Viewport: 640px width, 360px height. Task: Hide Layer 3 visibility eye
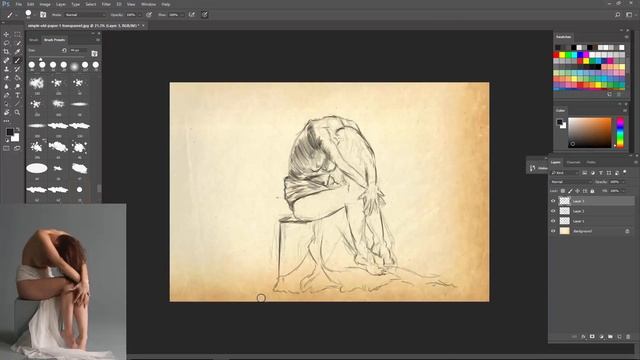coord(553,201)
